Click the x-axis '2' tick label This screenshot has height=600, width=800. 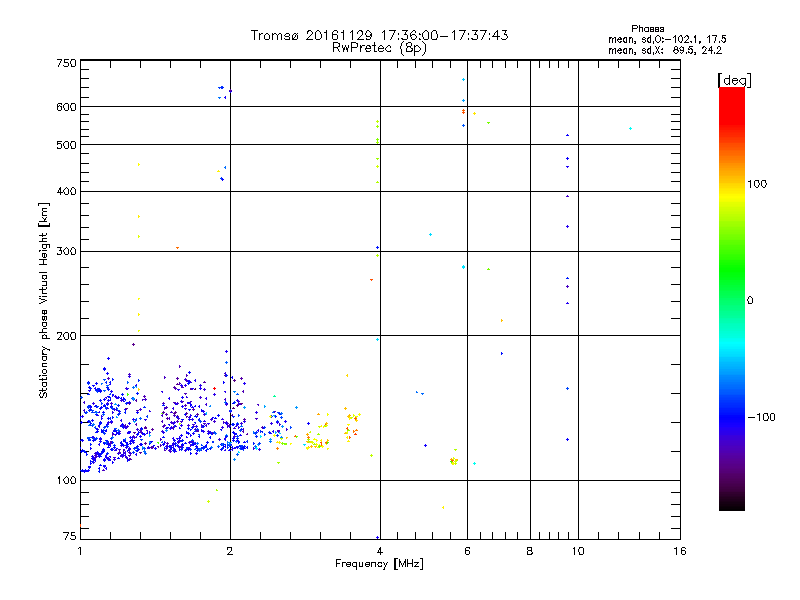(230, 551)
